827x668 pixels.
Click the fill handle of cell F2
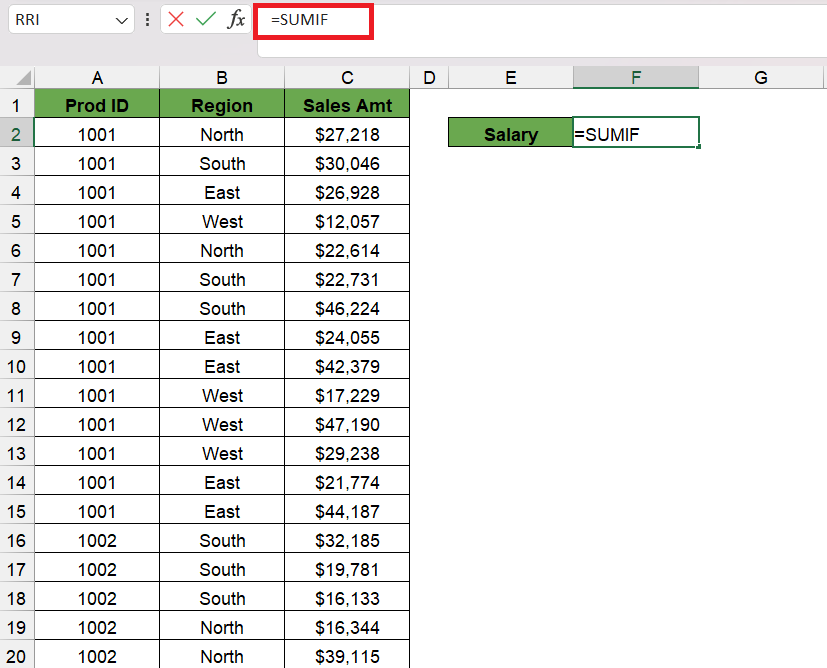pos(698,147)
